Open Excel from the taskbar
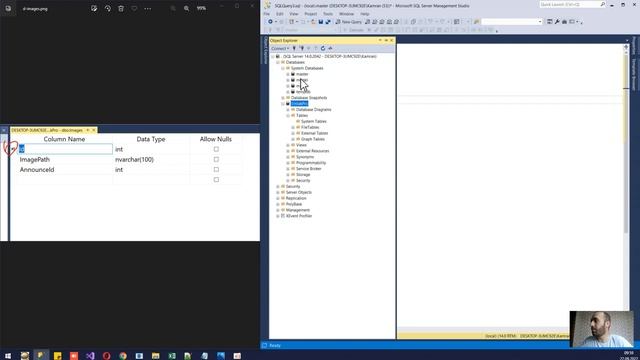 pyautogui.click(x=172, y=356)
